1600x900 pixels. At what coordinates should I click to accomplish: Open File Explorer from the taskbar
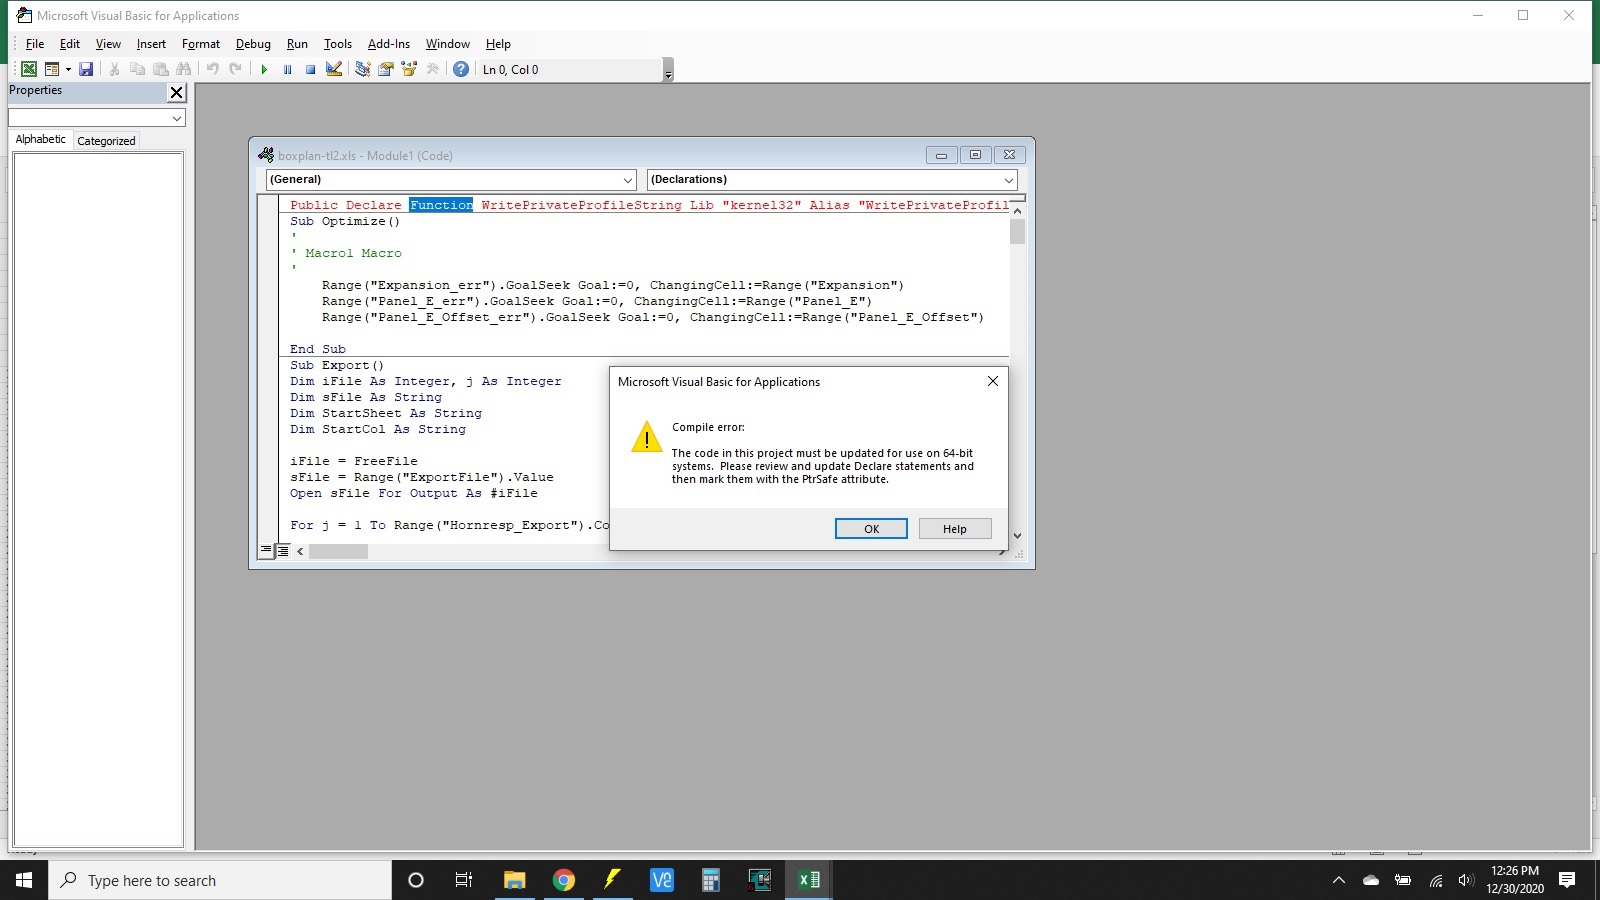[x=515, y=880]
